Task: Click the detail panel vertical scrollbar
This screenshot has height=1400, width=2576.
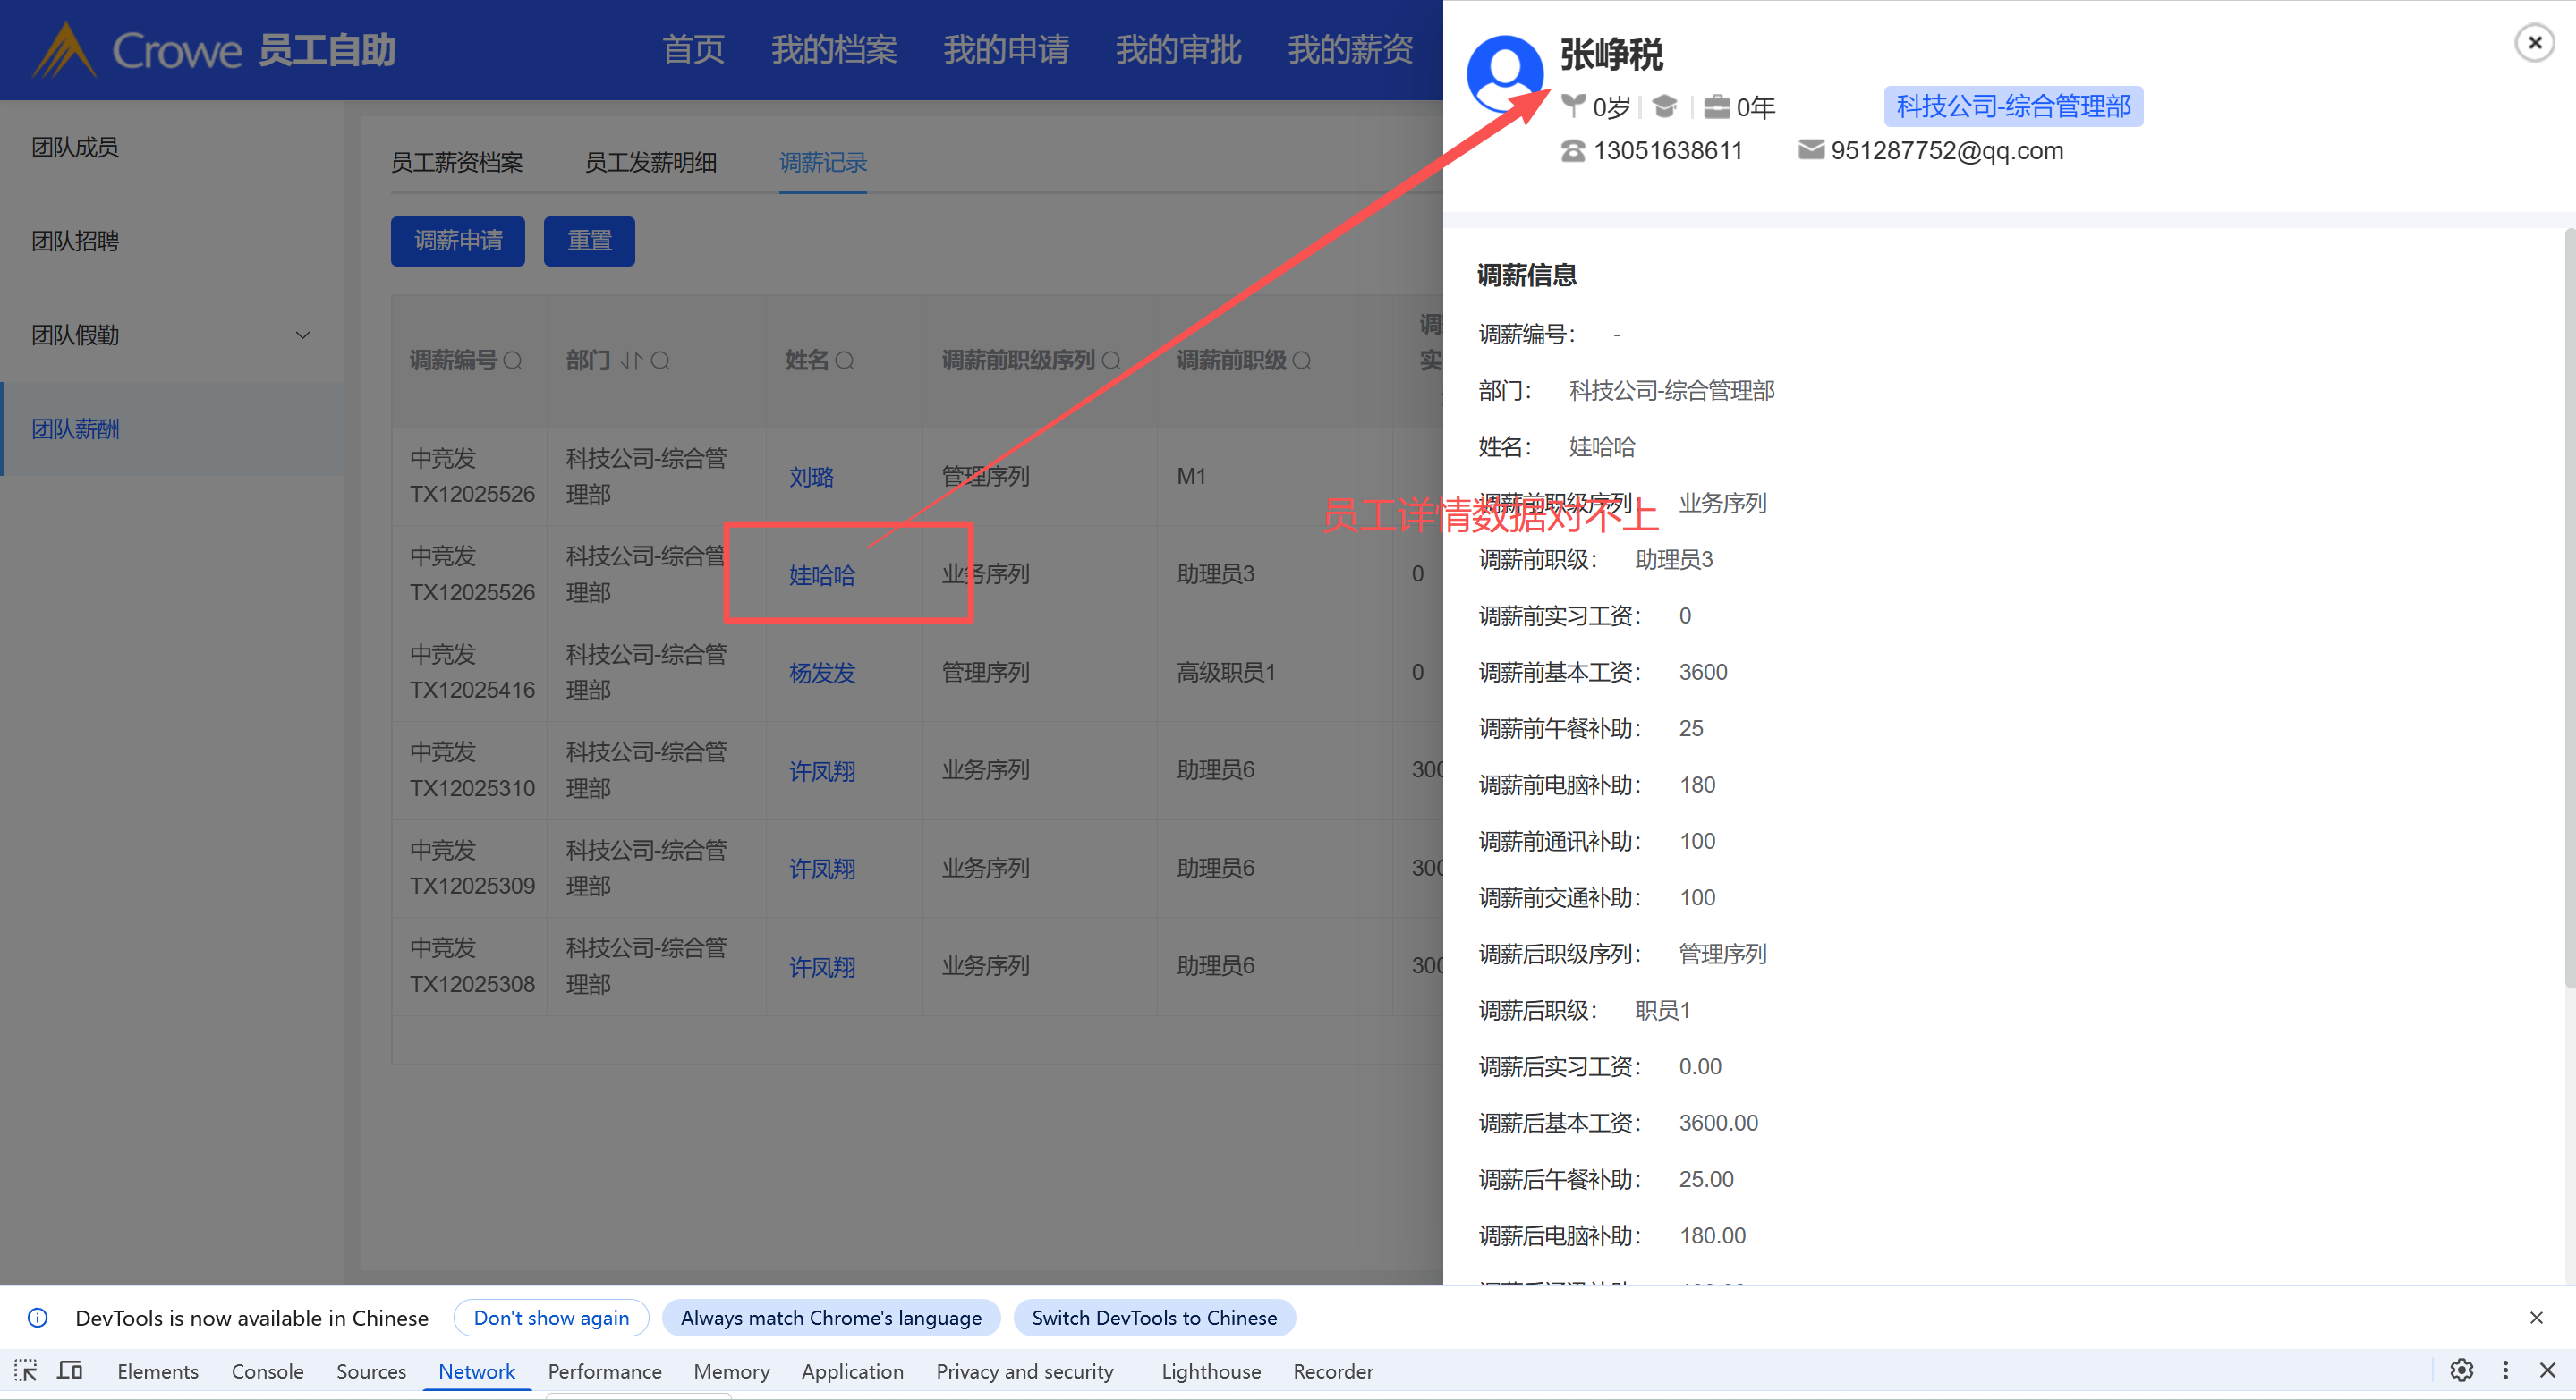Action: point(2568,600)
